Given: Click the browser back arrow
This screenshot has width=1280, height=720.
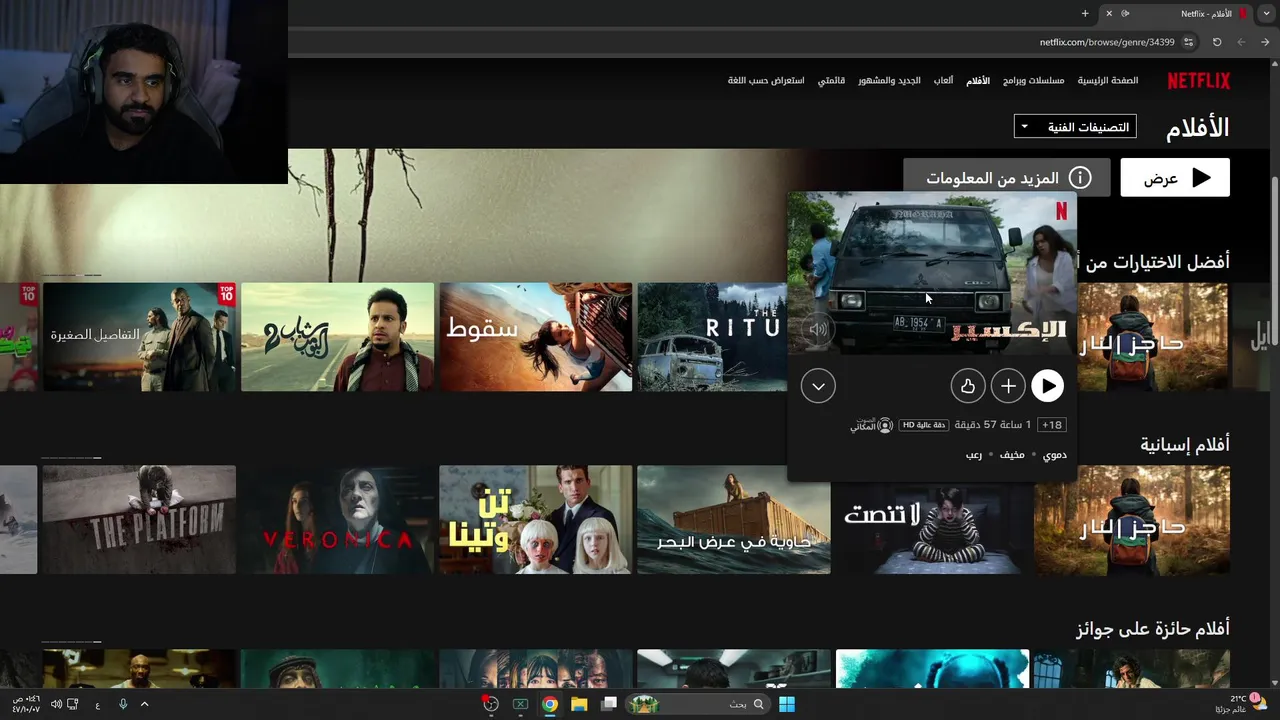Looking at the screenshot, I should coord(1265,42).
